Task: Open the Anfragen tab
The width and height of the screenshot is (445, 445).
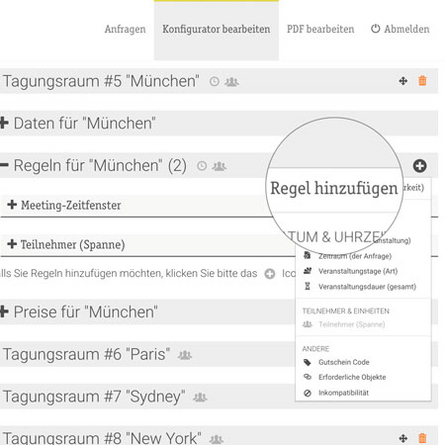Action: click(125, 29)
